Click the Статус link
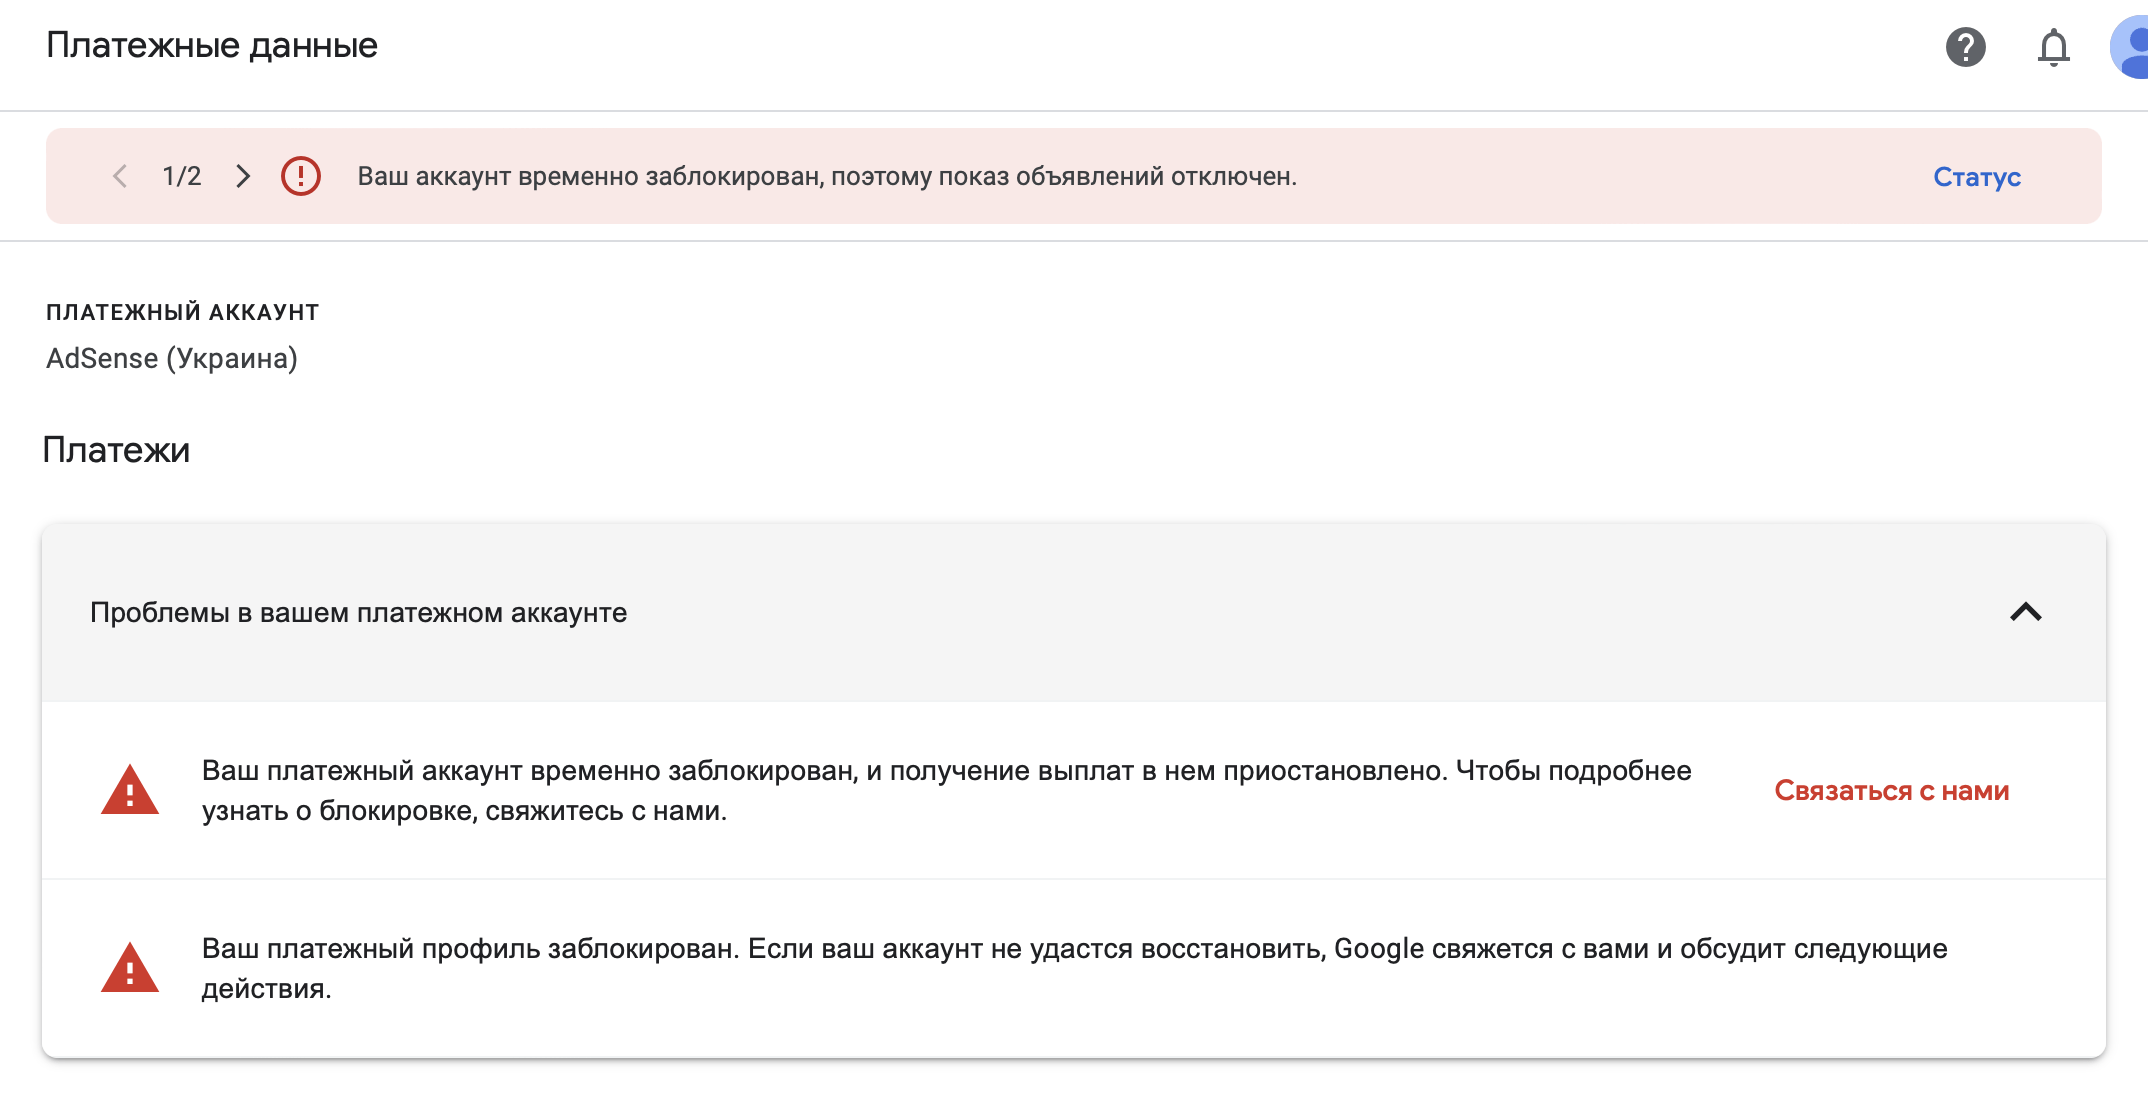The image size is (2148, 1094). click(x=1977, y=177)
